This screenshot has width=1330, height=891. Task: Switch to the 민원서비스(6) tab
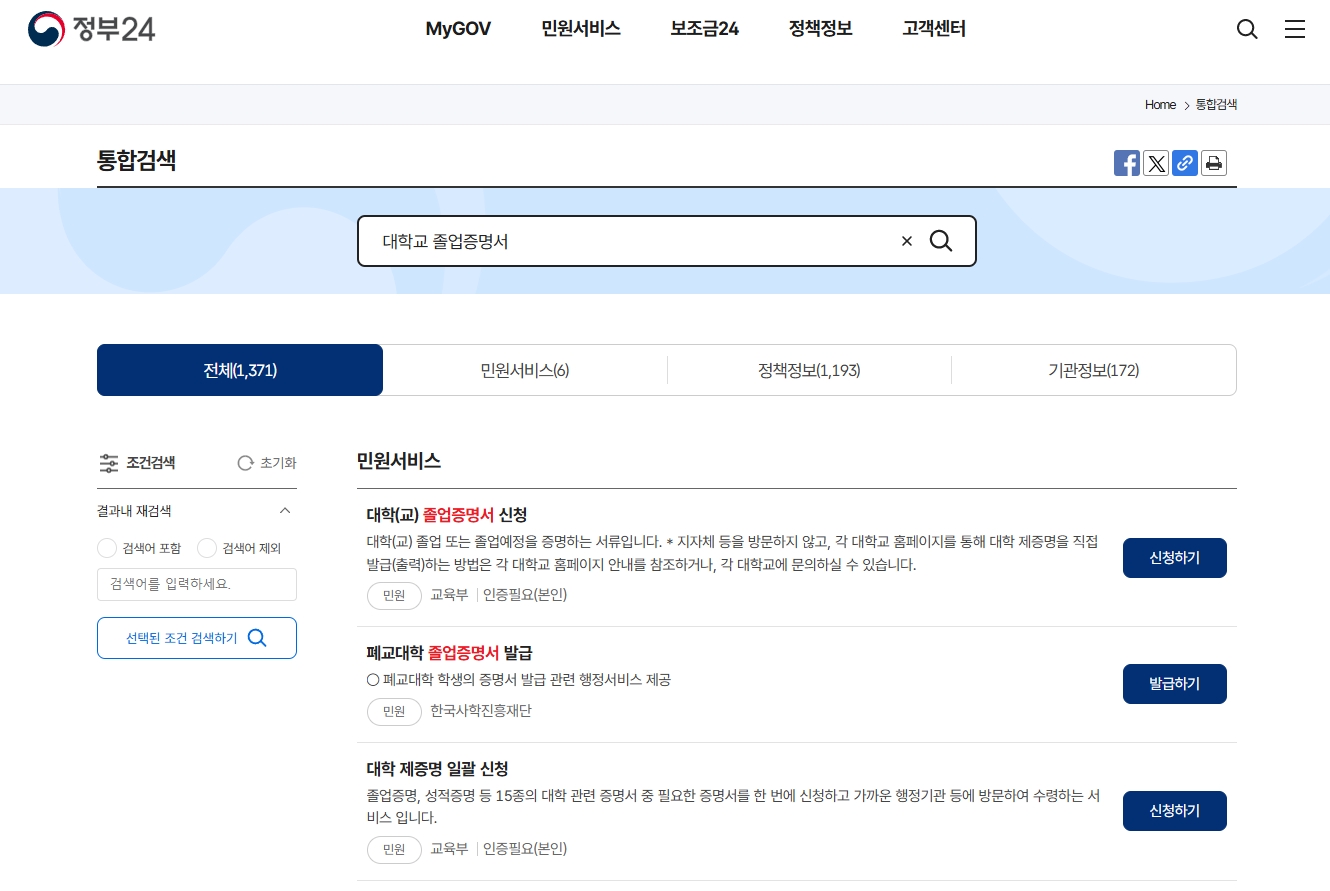524,369
